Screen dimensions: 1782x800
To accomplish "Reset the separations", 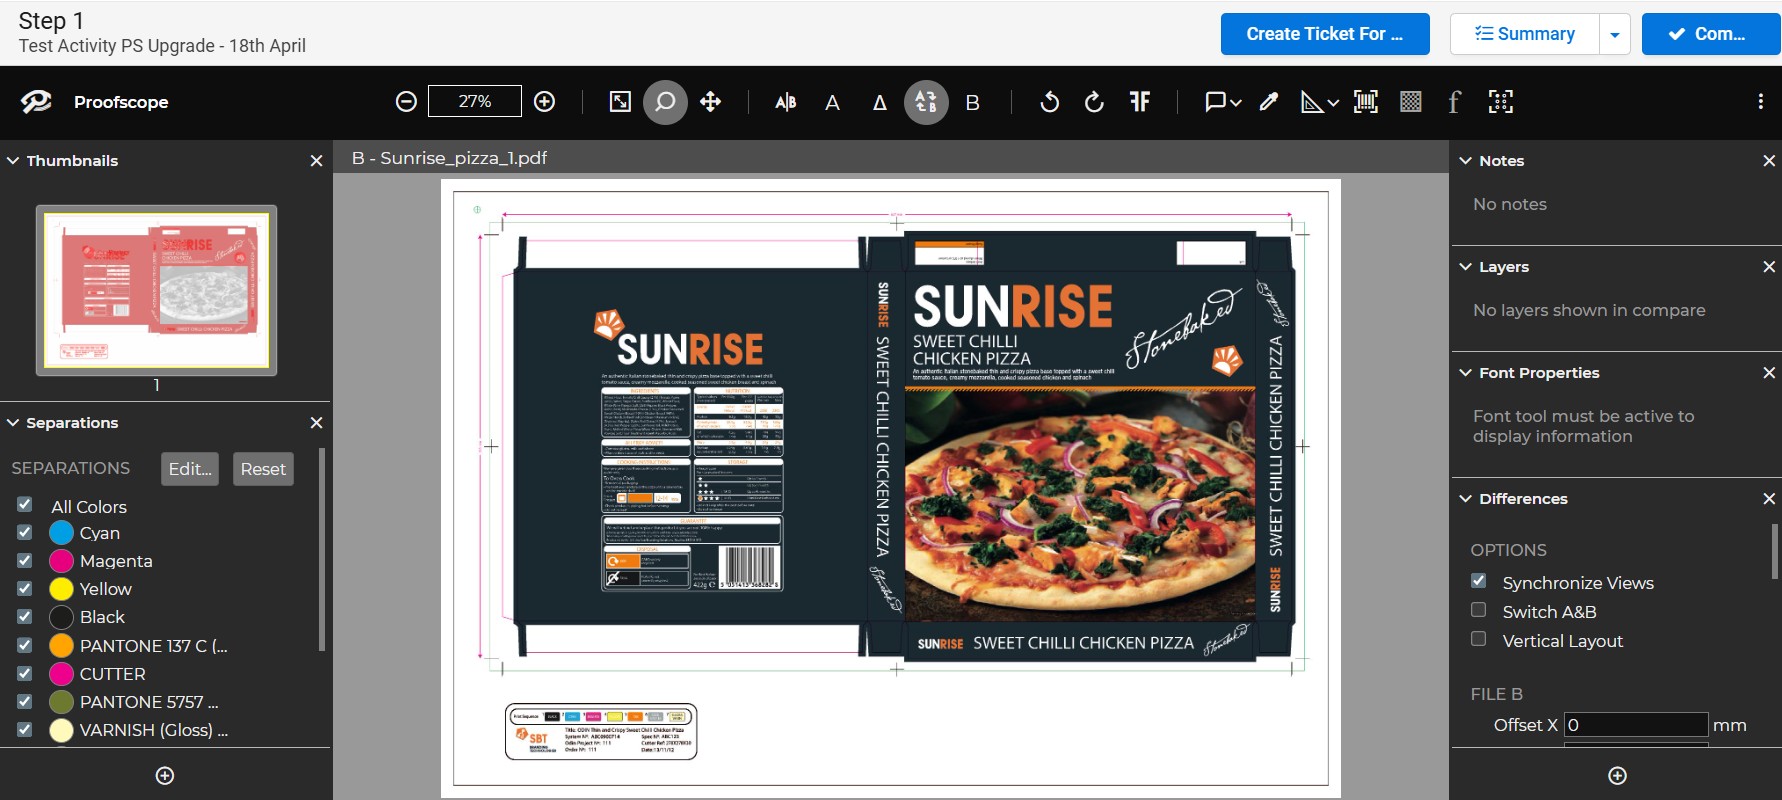I will 263,469.
